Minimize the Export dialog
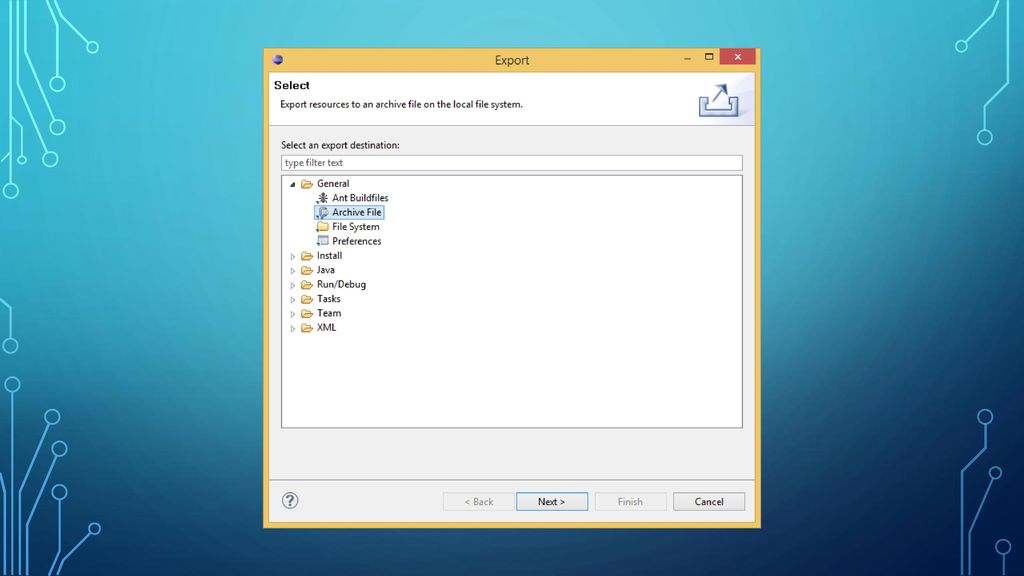 pos(687,57)
